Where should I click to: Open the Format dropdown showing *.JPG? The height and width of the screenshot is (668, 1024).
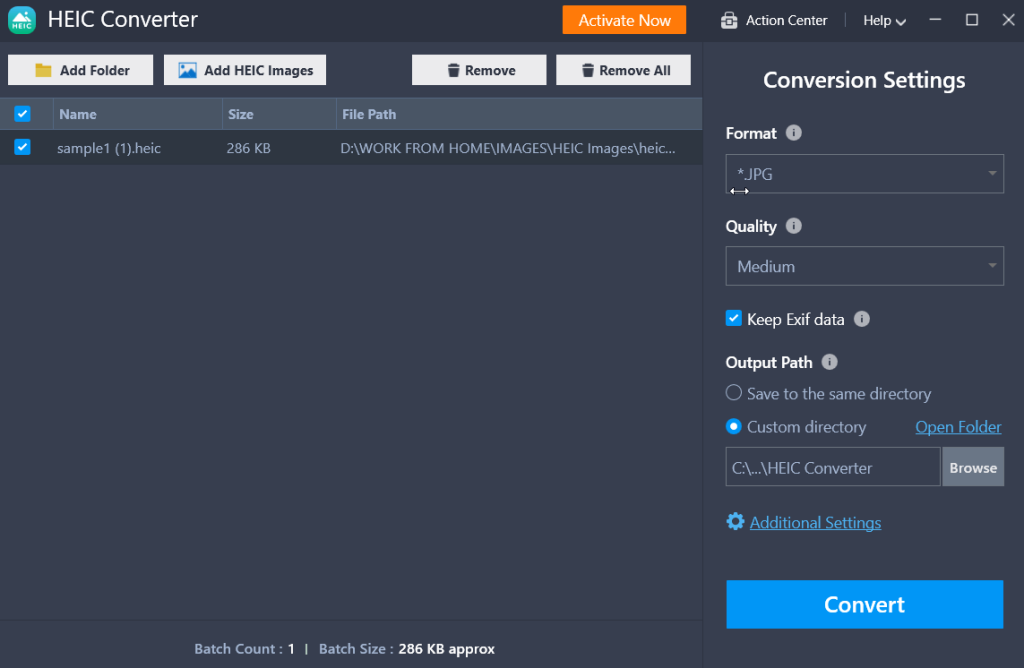(864, 174)
